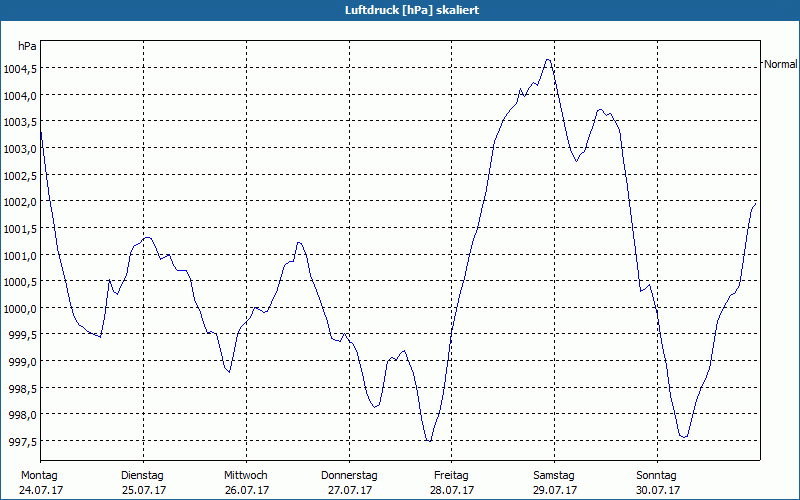Click the chart title 'Luftdruck [hPa] skaliert'
The image size is (800, 500).
412,10
